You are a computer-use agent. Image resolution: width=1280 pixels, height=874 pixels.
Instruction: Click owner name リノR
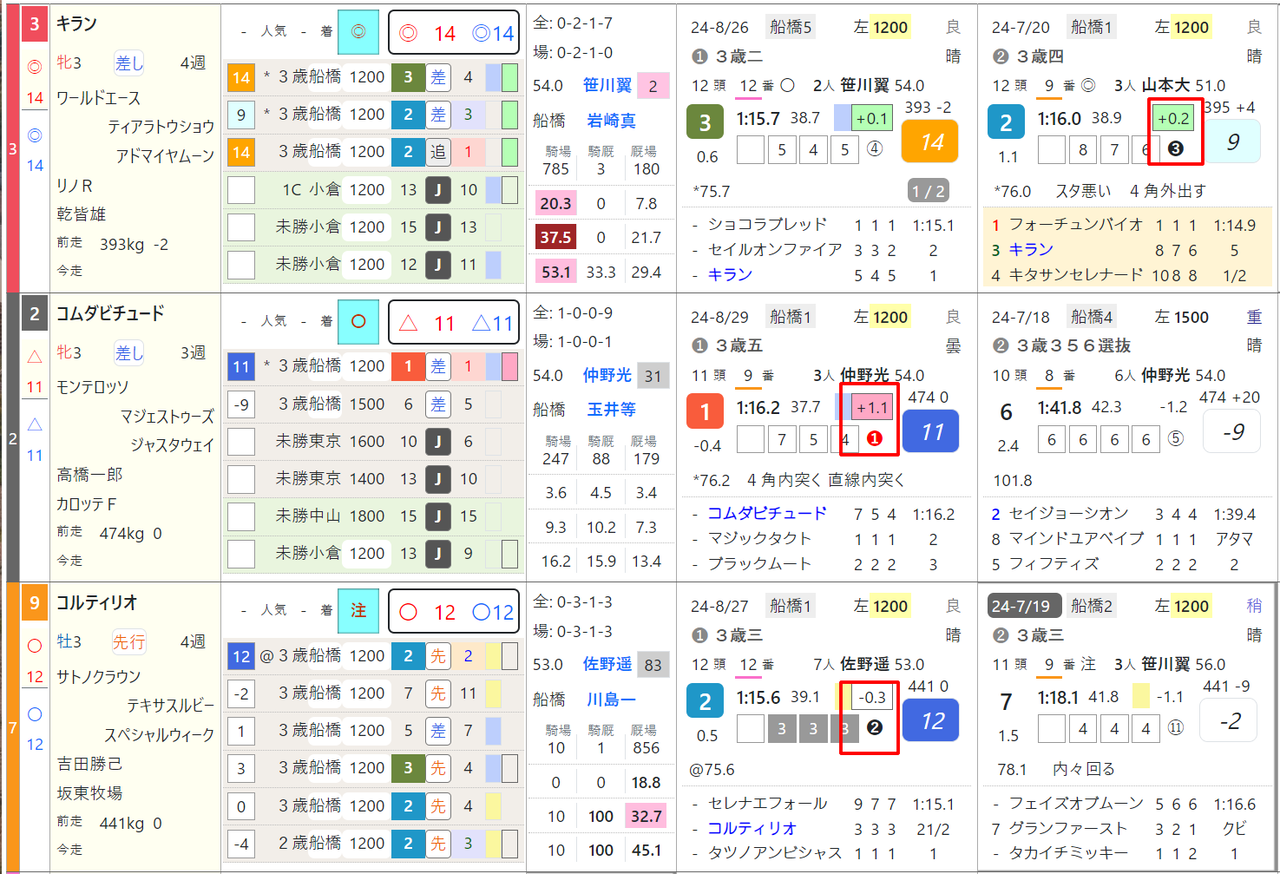tap(74, 185)
